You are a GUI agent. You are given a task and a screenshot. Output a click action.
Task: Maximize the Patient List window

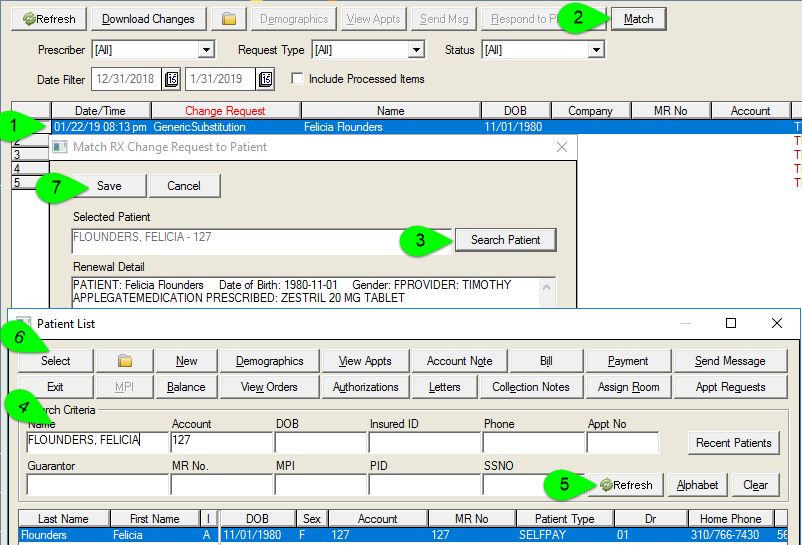click(x=731, y=323)
